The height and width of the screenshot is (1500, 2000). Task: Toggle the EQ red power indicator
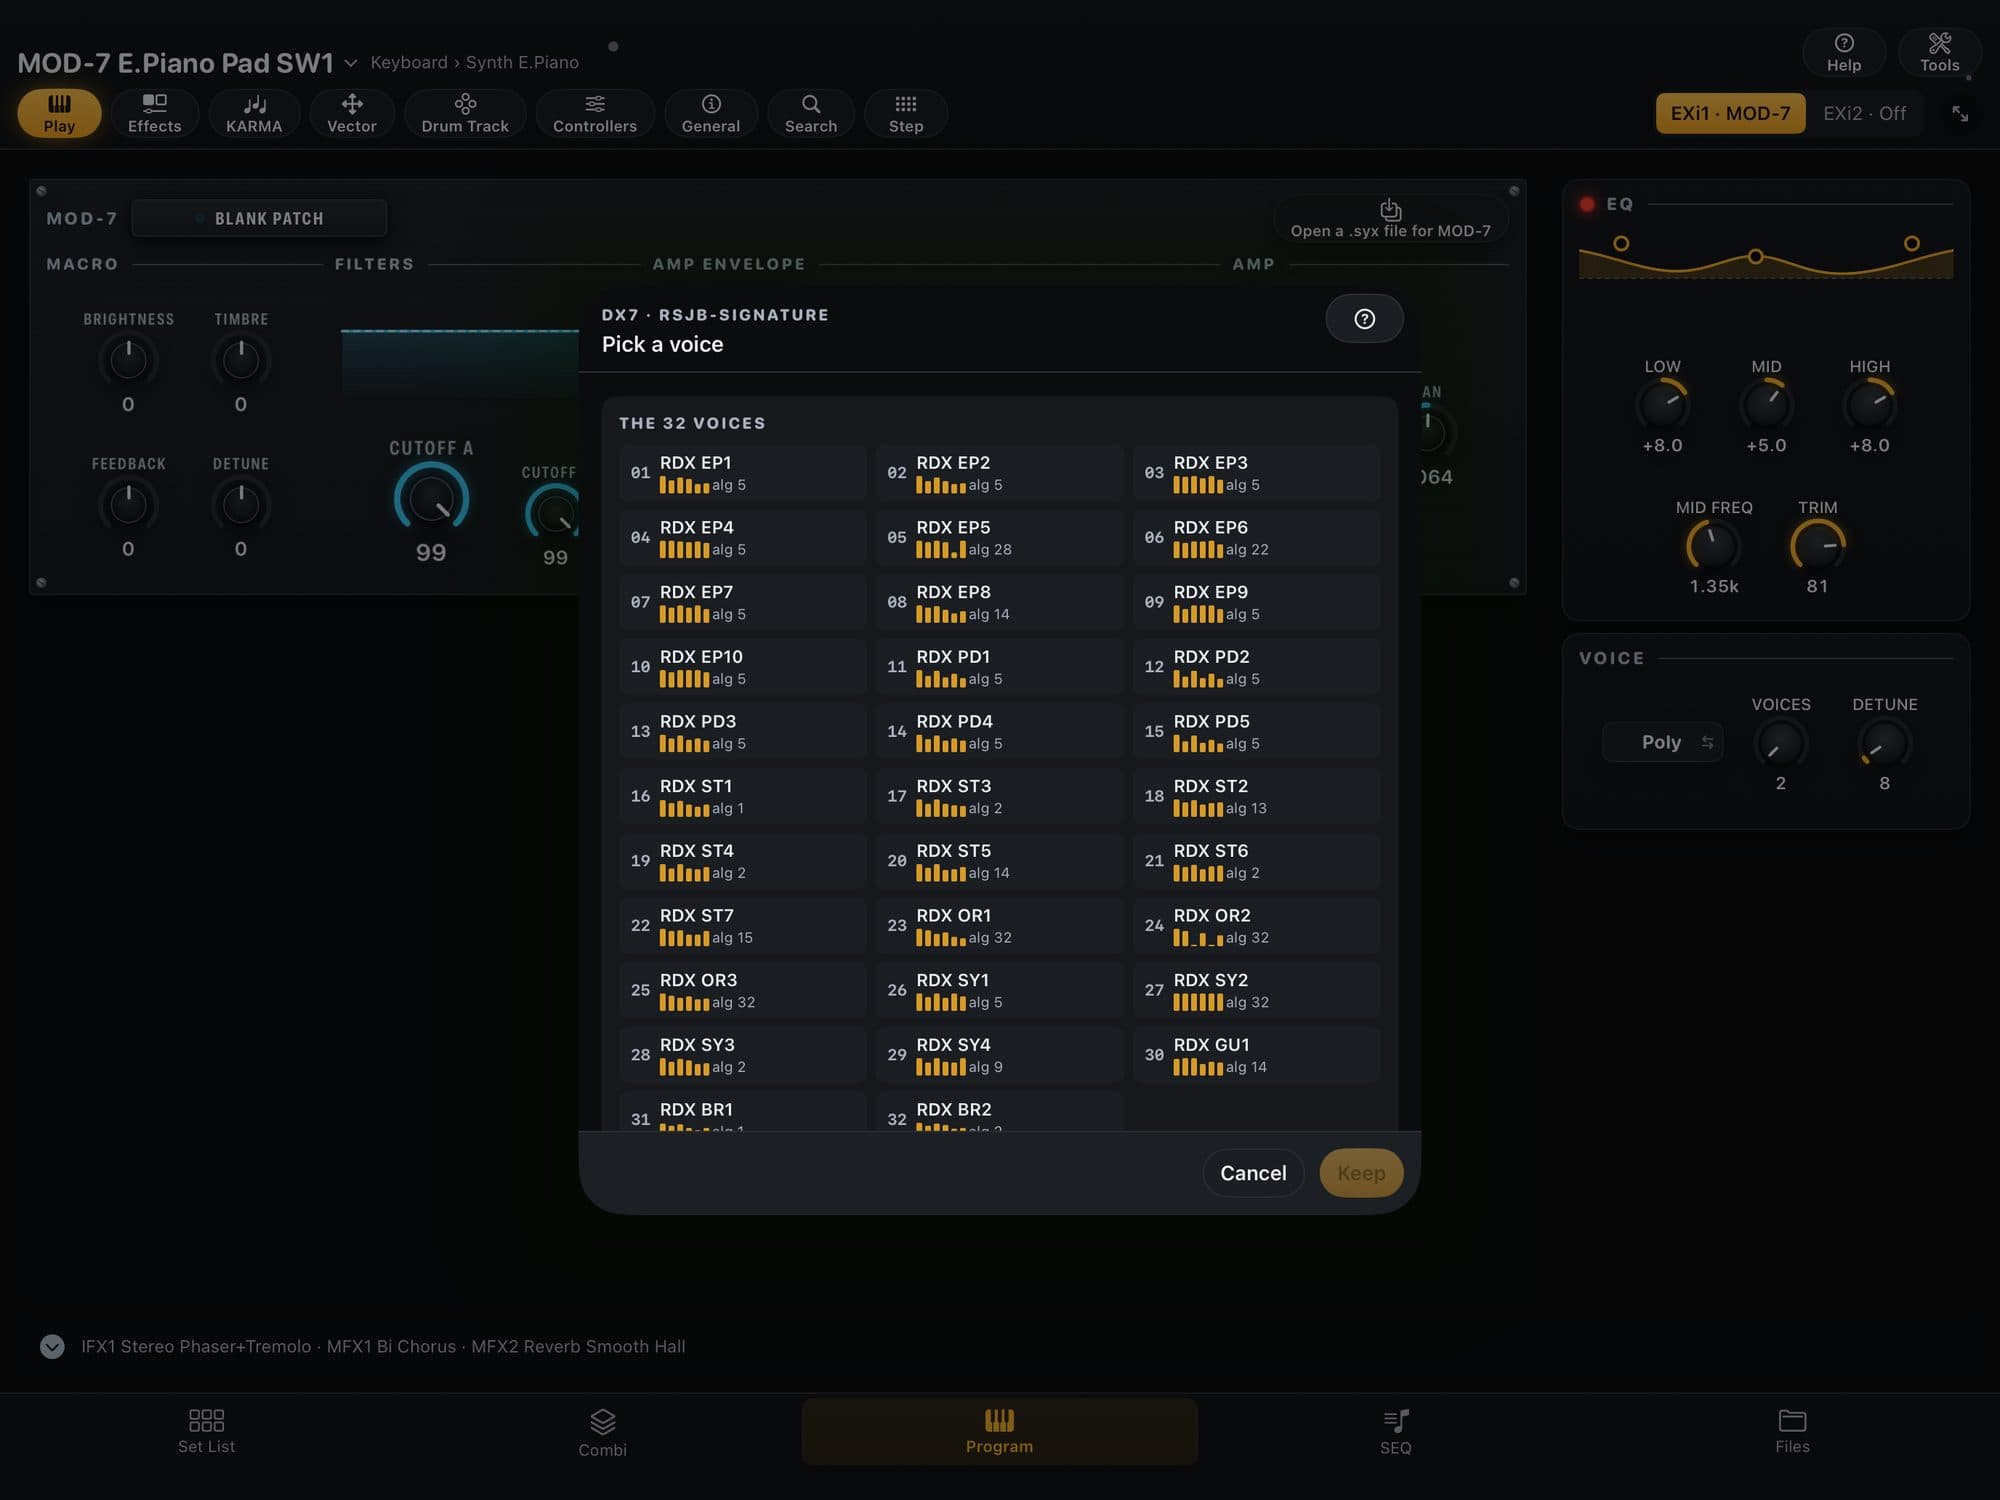click(x=1587, y=204)
